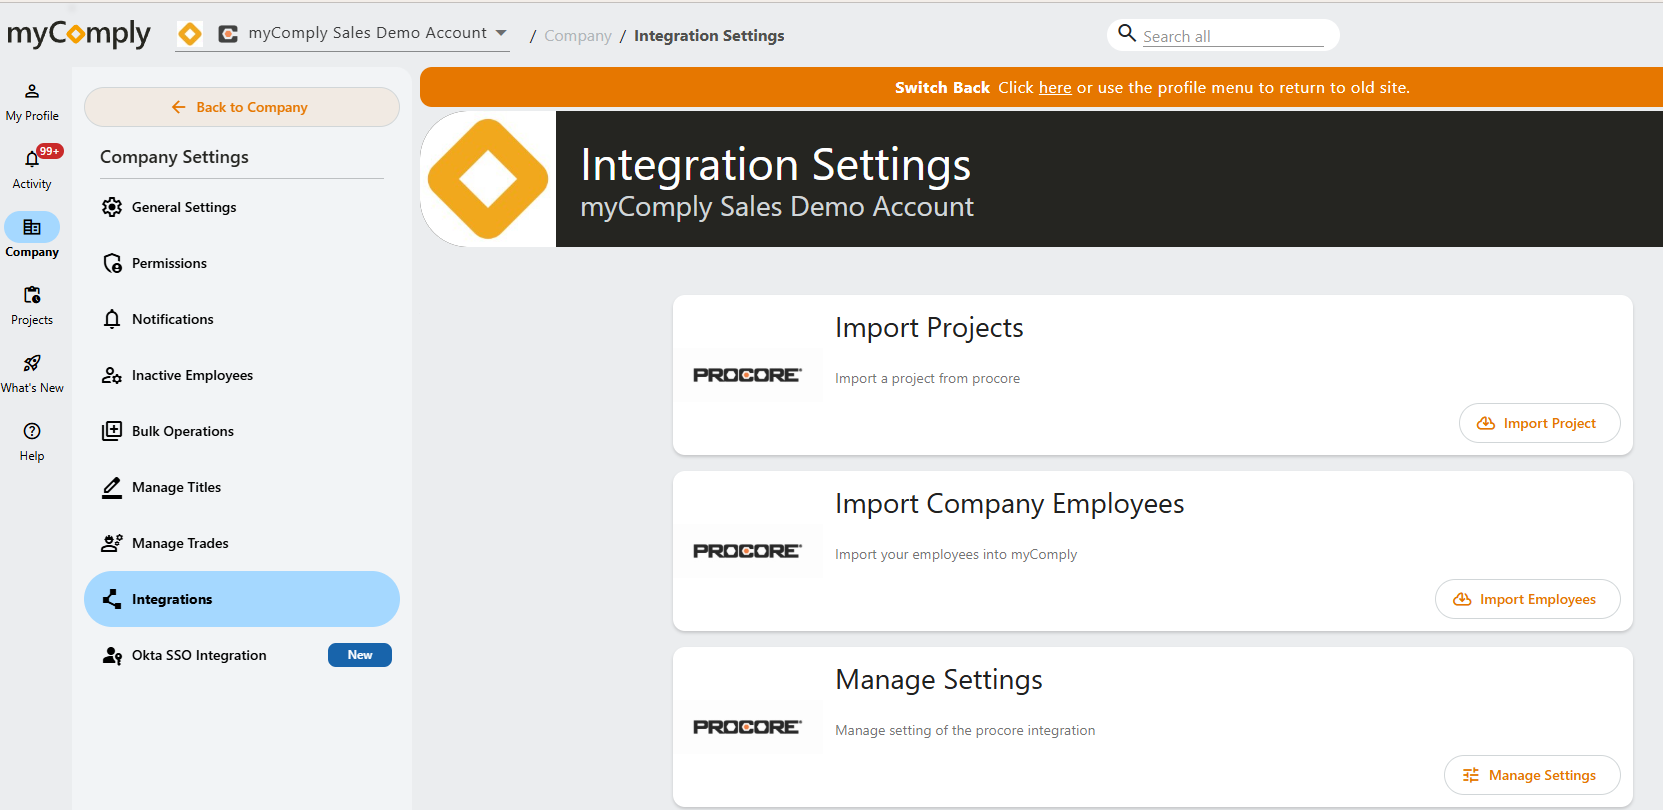Screen dimensions: 1663x810
Task: Select myComply Sales Demo Account selector
Action: tap(342, 34)
